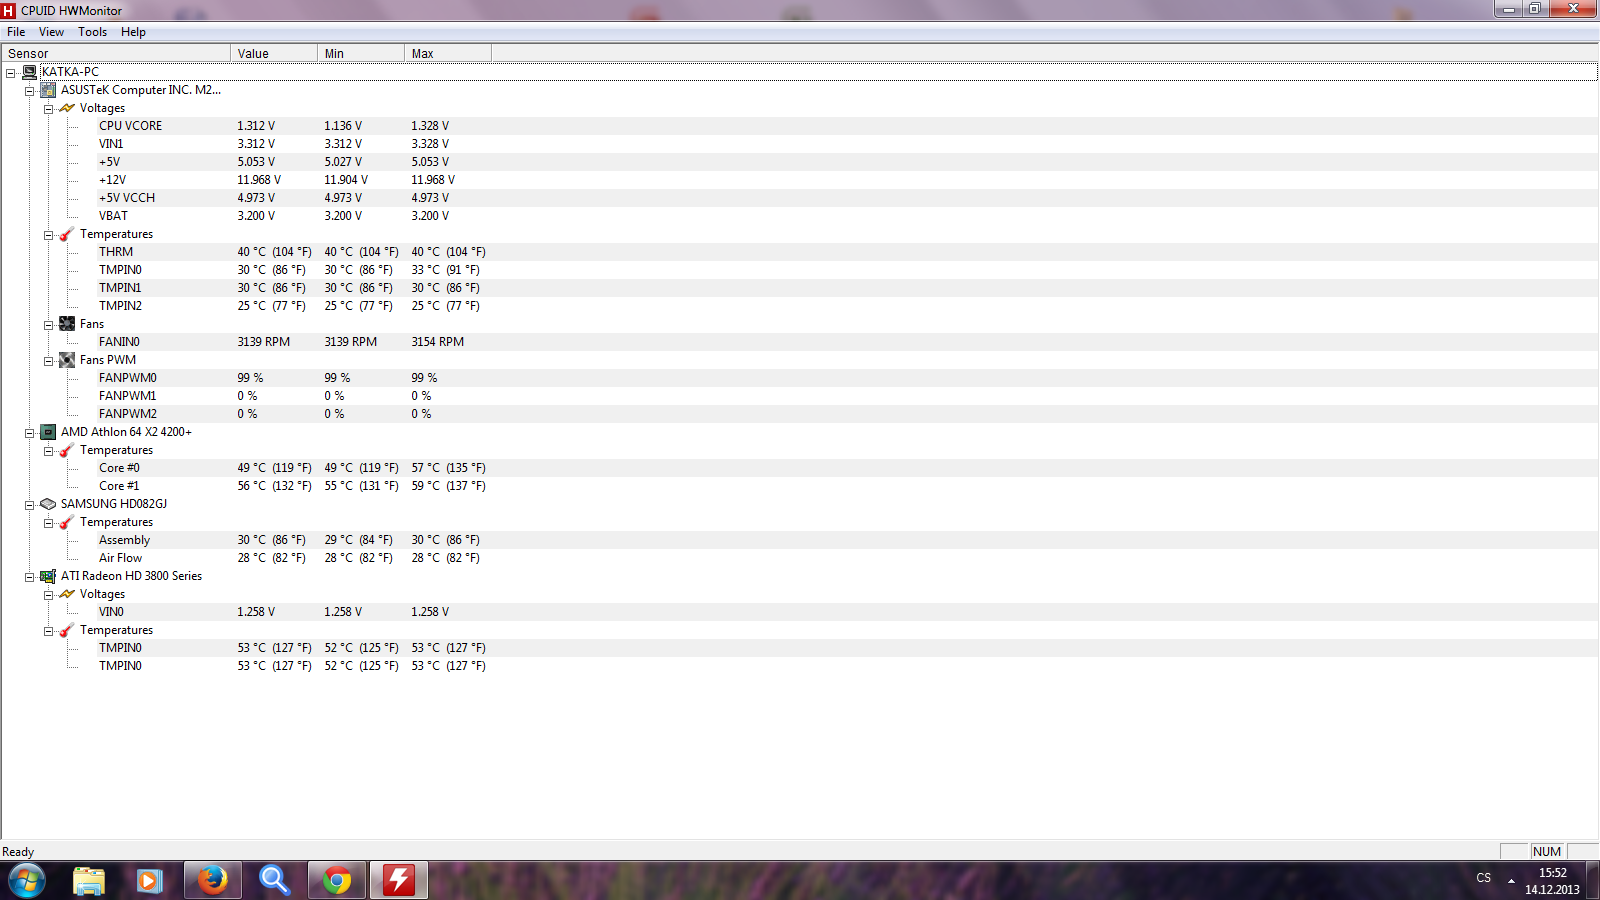Click the Min column header

point(361,53)
